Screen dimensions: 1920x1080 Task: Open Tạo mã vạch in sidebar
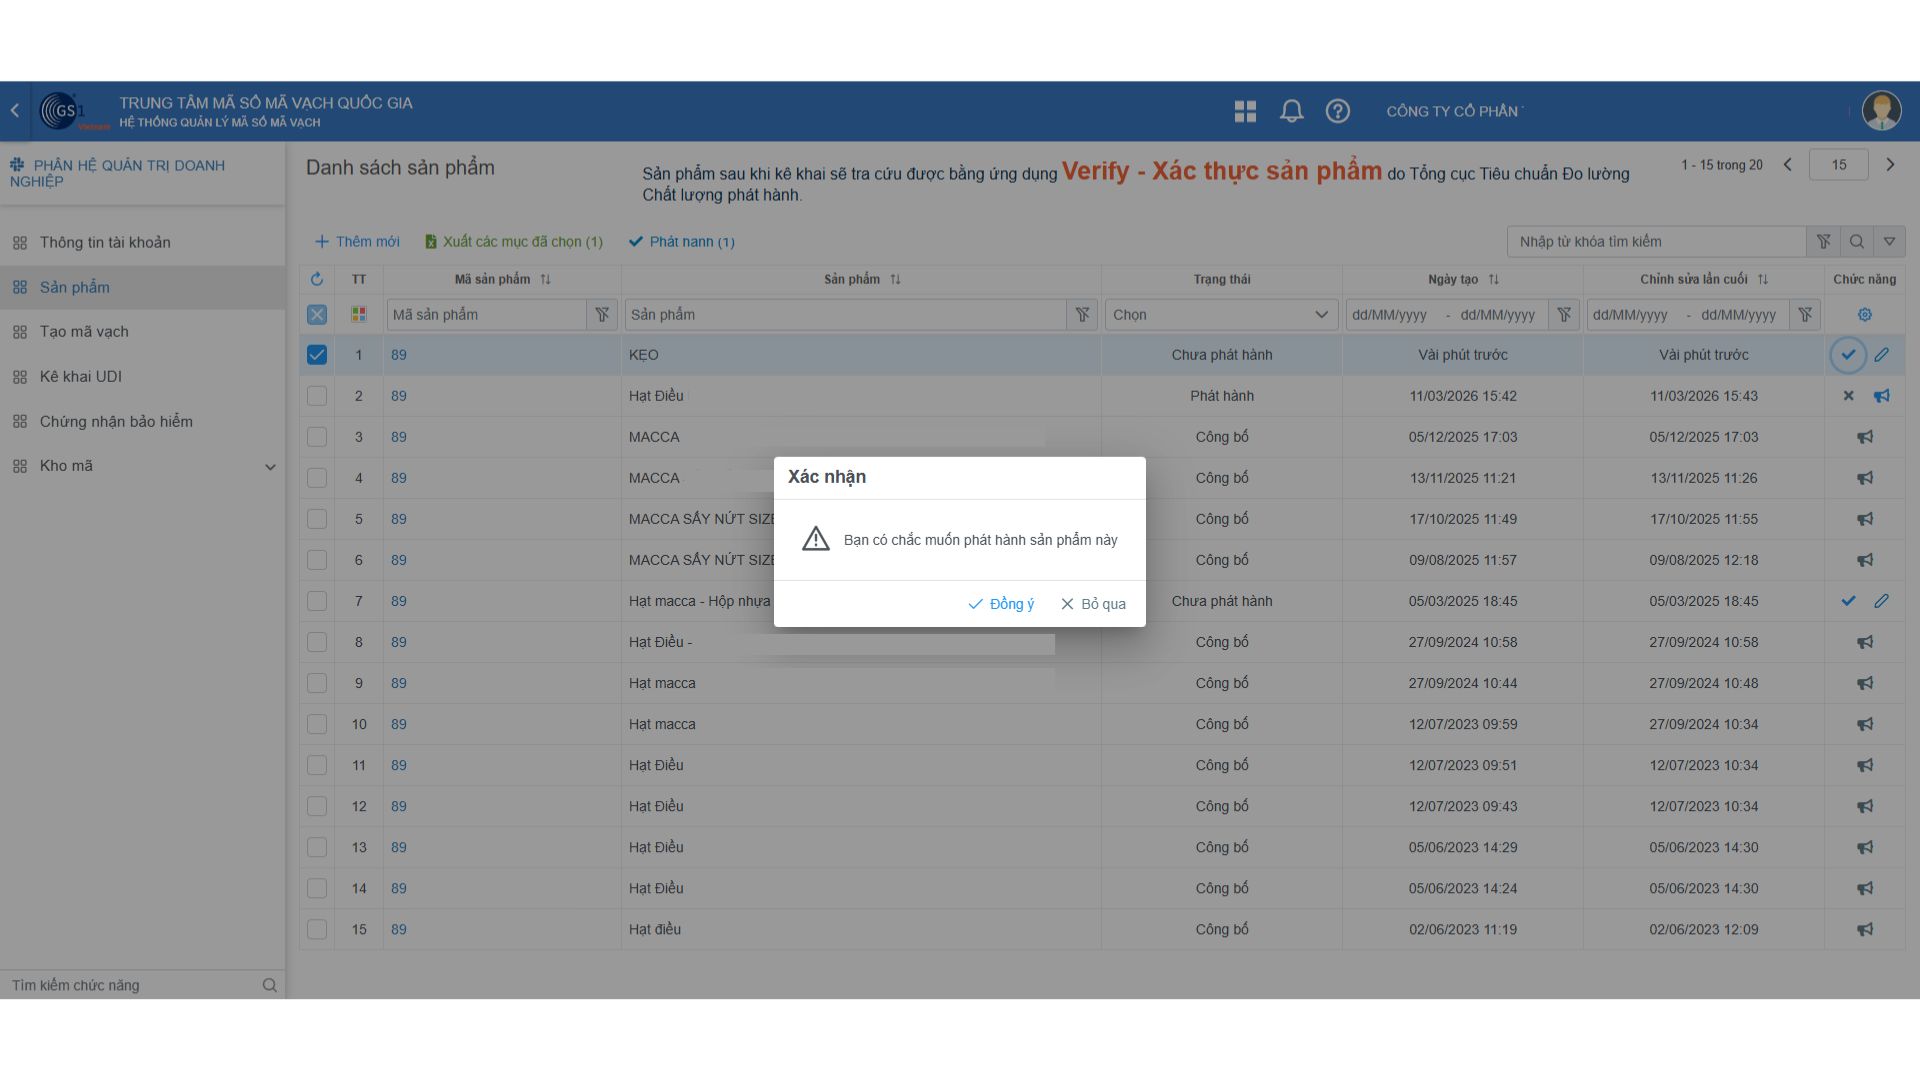coord(84,332)
